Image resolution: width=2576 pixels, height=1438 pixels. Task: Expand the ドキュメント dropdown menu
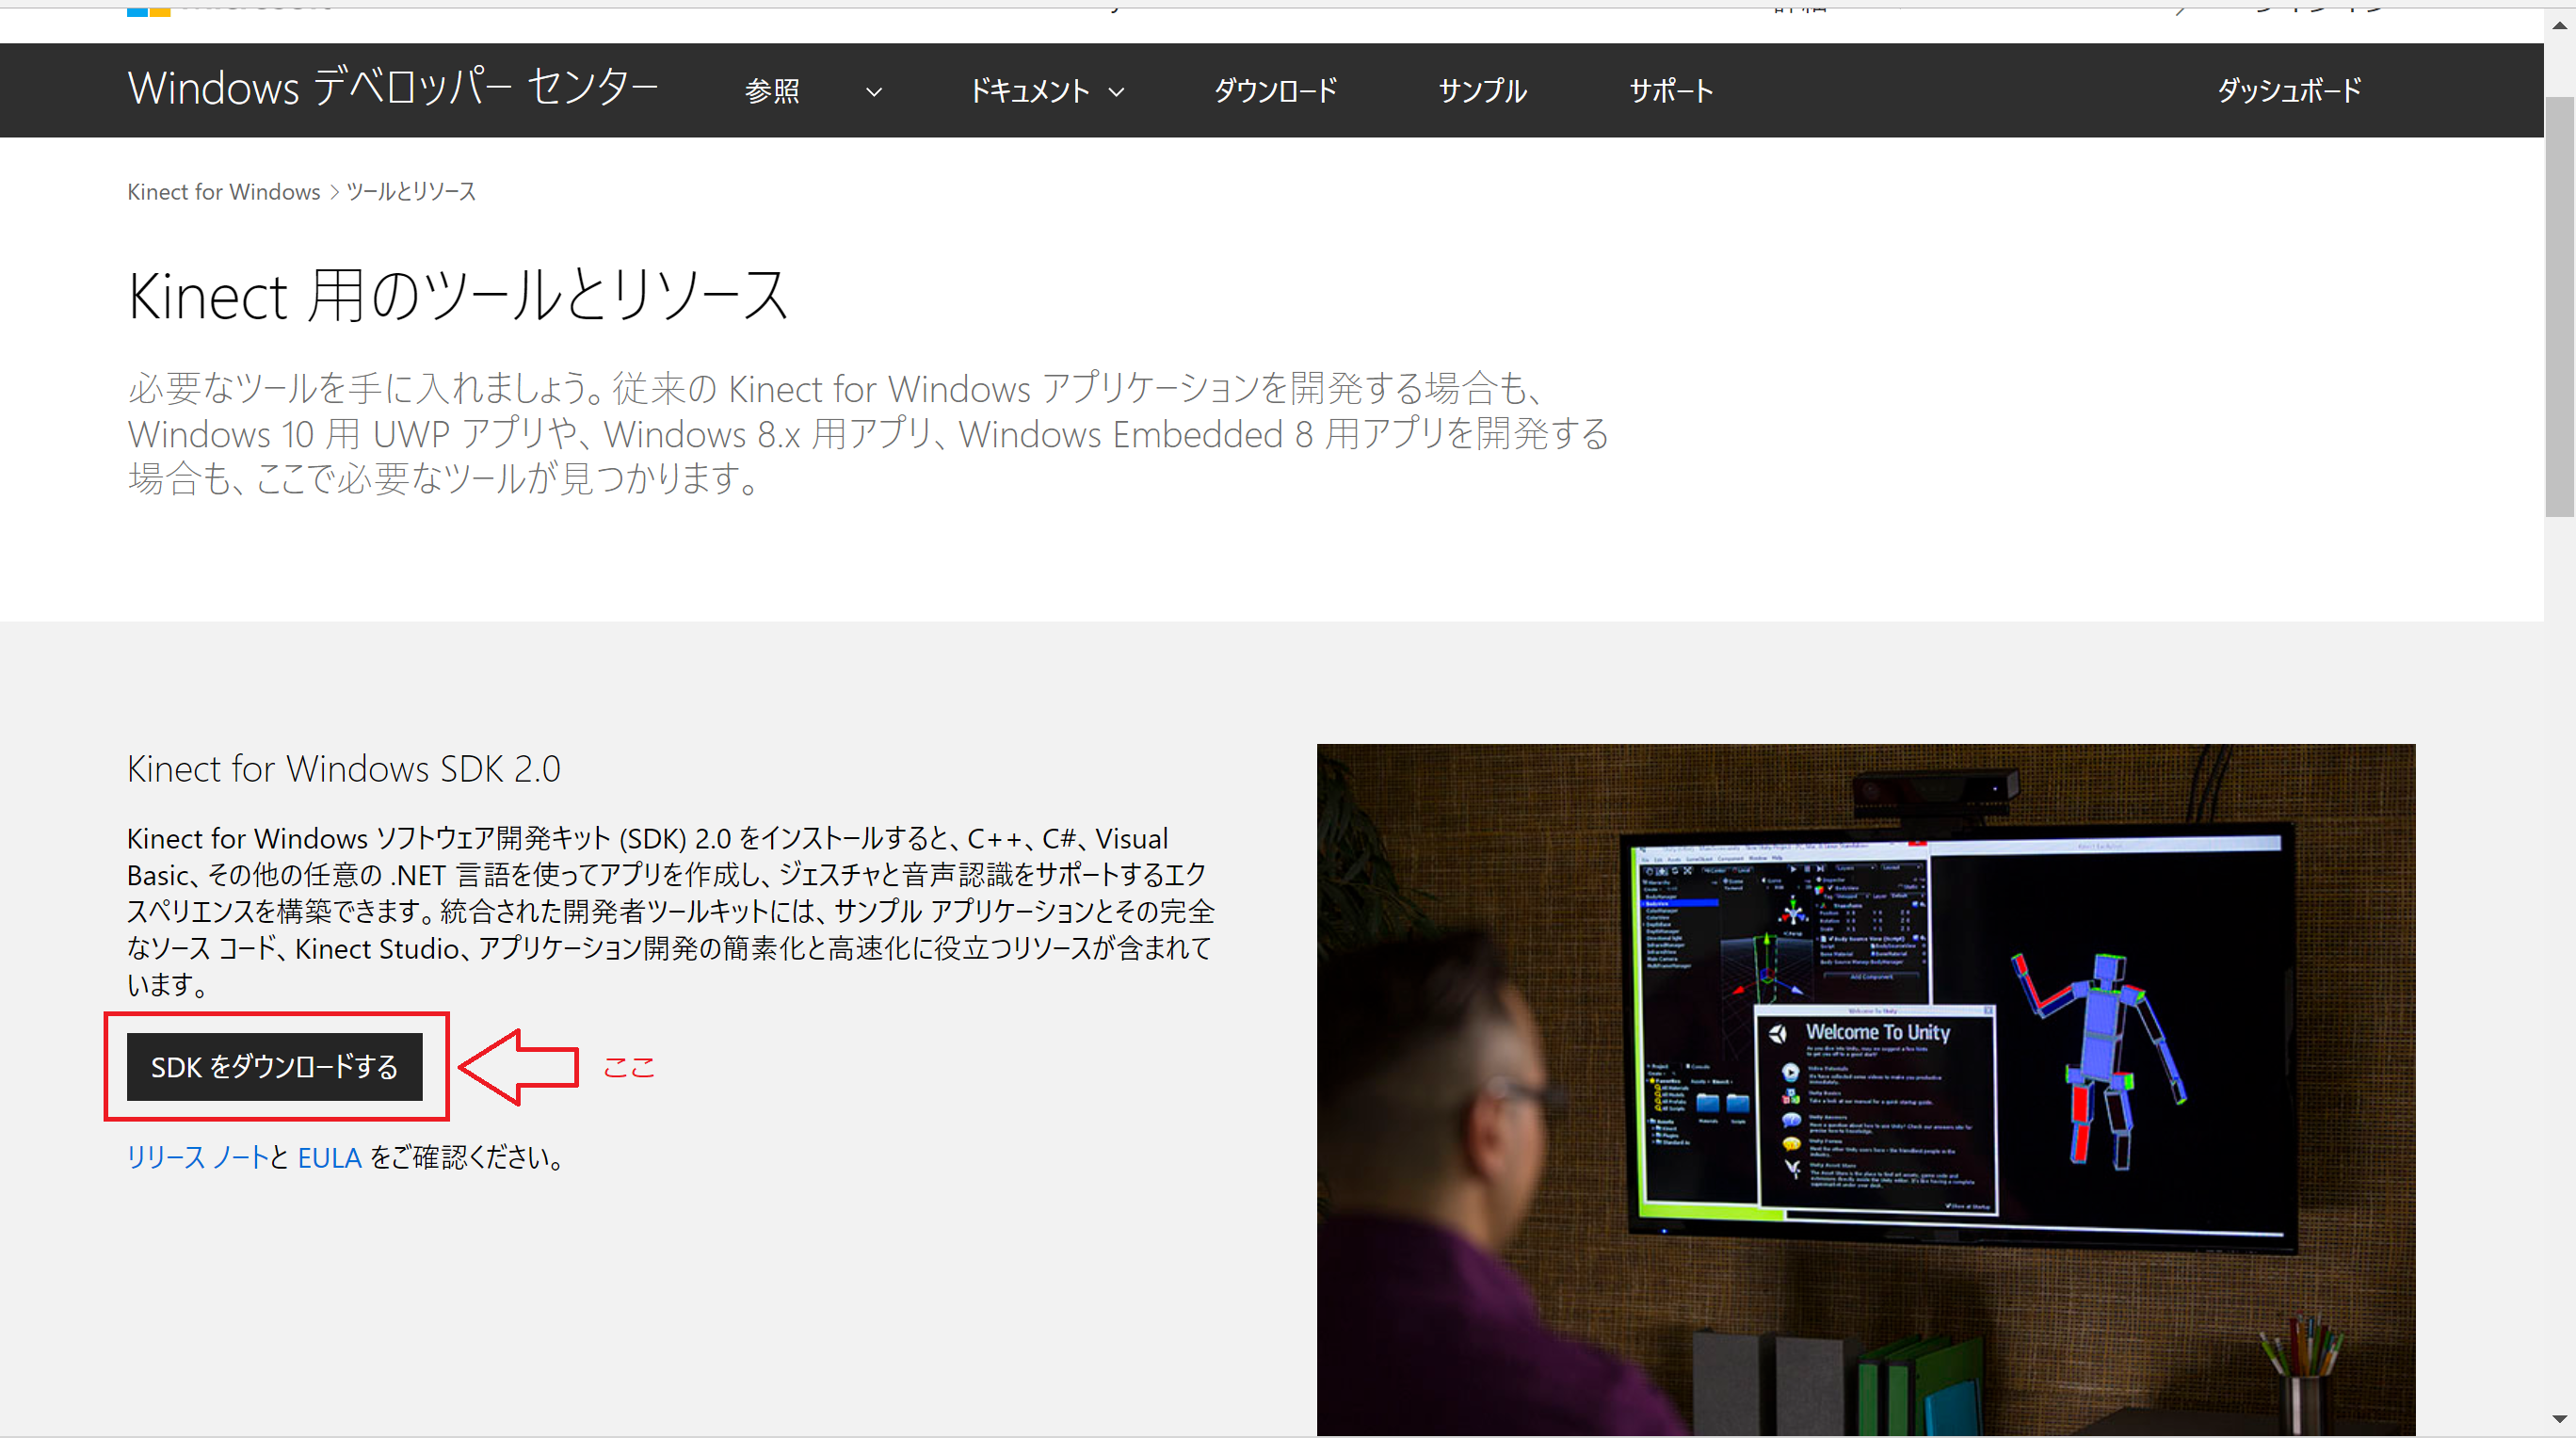pyautogui.click(x=1031, y=90)
